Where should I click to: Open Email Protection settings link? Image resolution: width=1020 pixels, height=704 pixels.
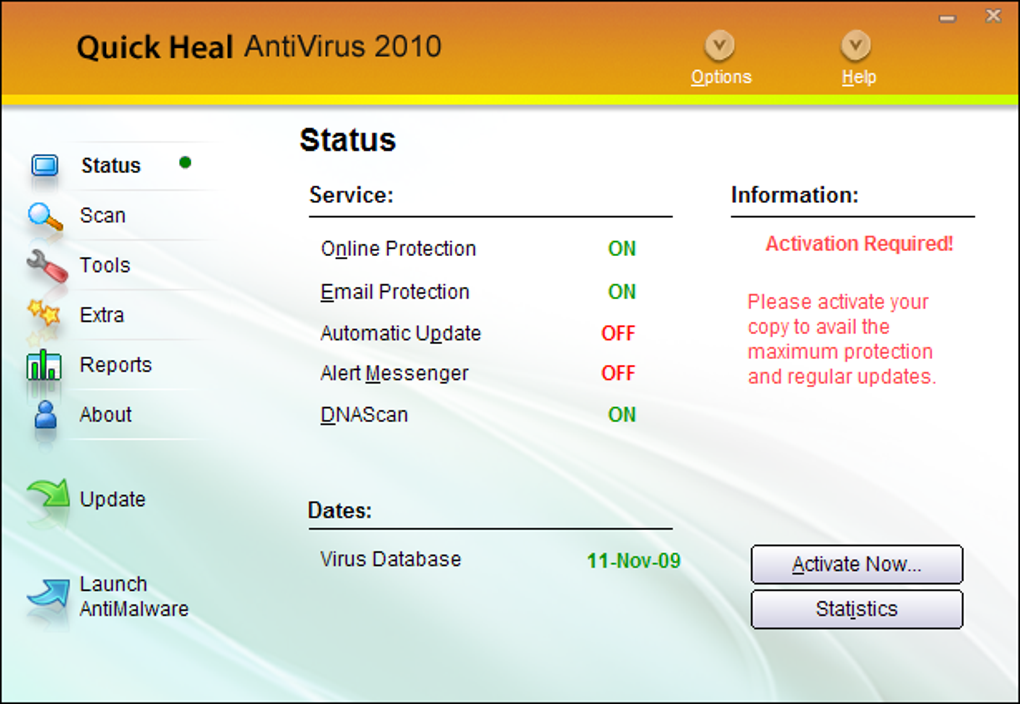click(394, 291)
